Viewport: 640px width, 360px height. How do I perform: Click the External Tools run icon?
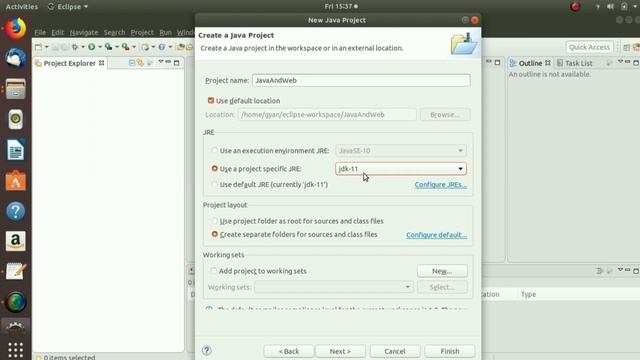pyautogui.click(x=126, y=47)
